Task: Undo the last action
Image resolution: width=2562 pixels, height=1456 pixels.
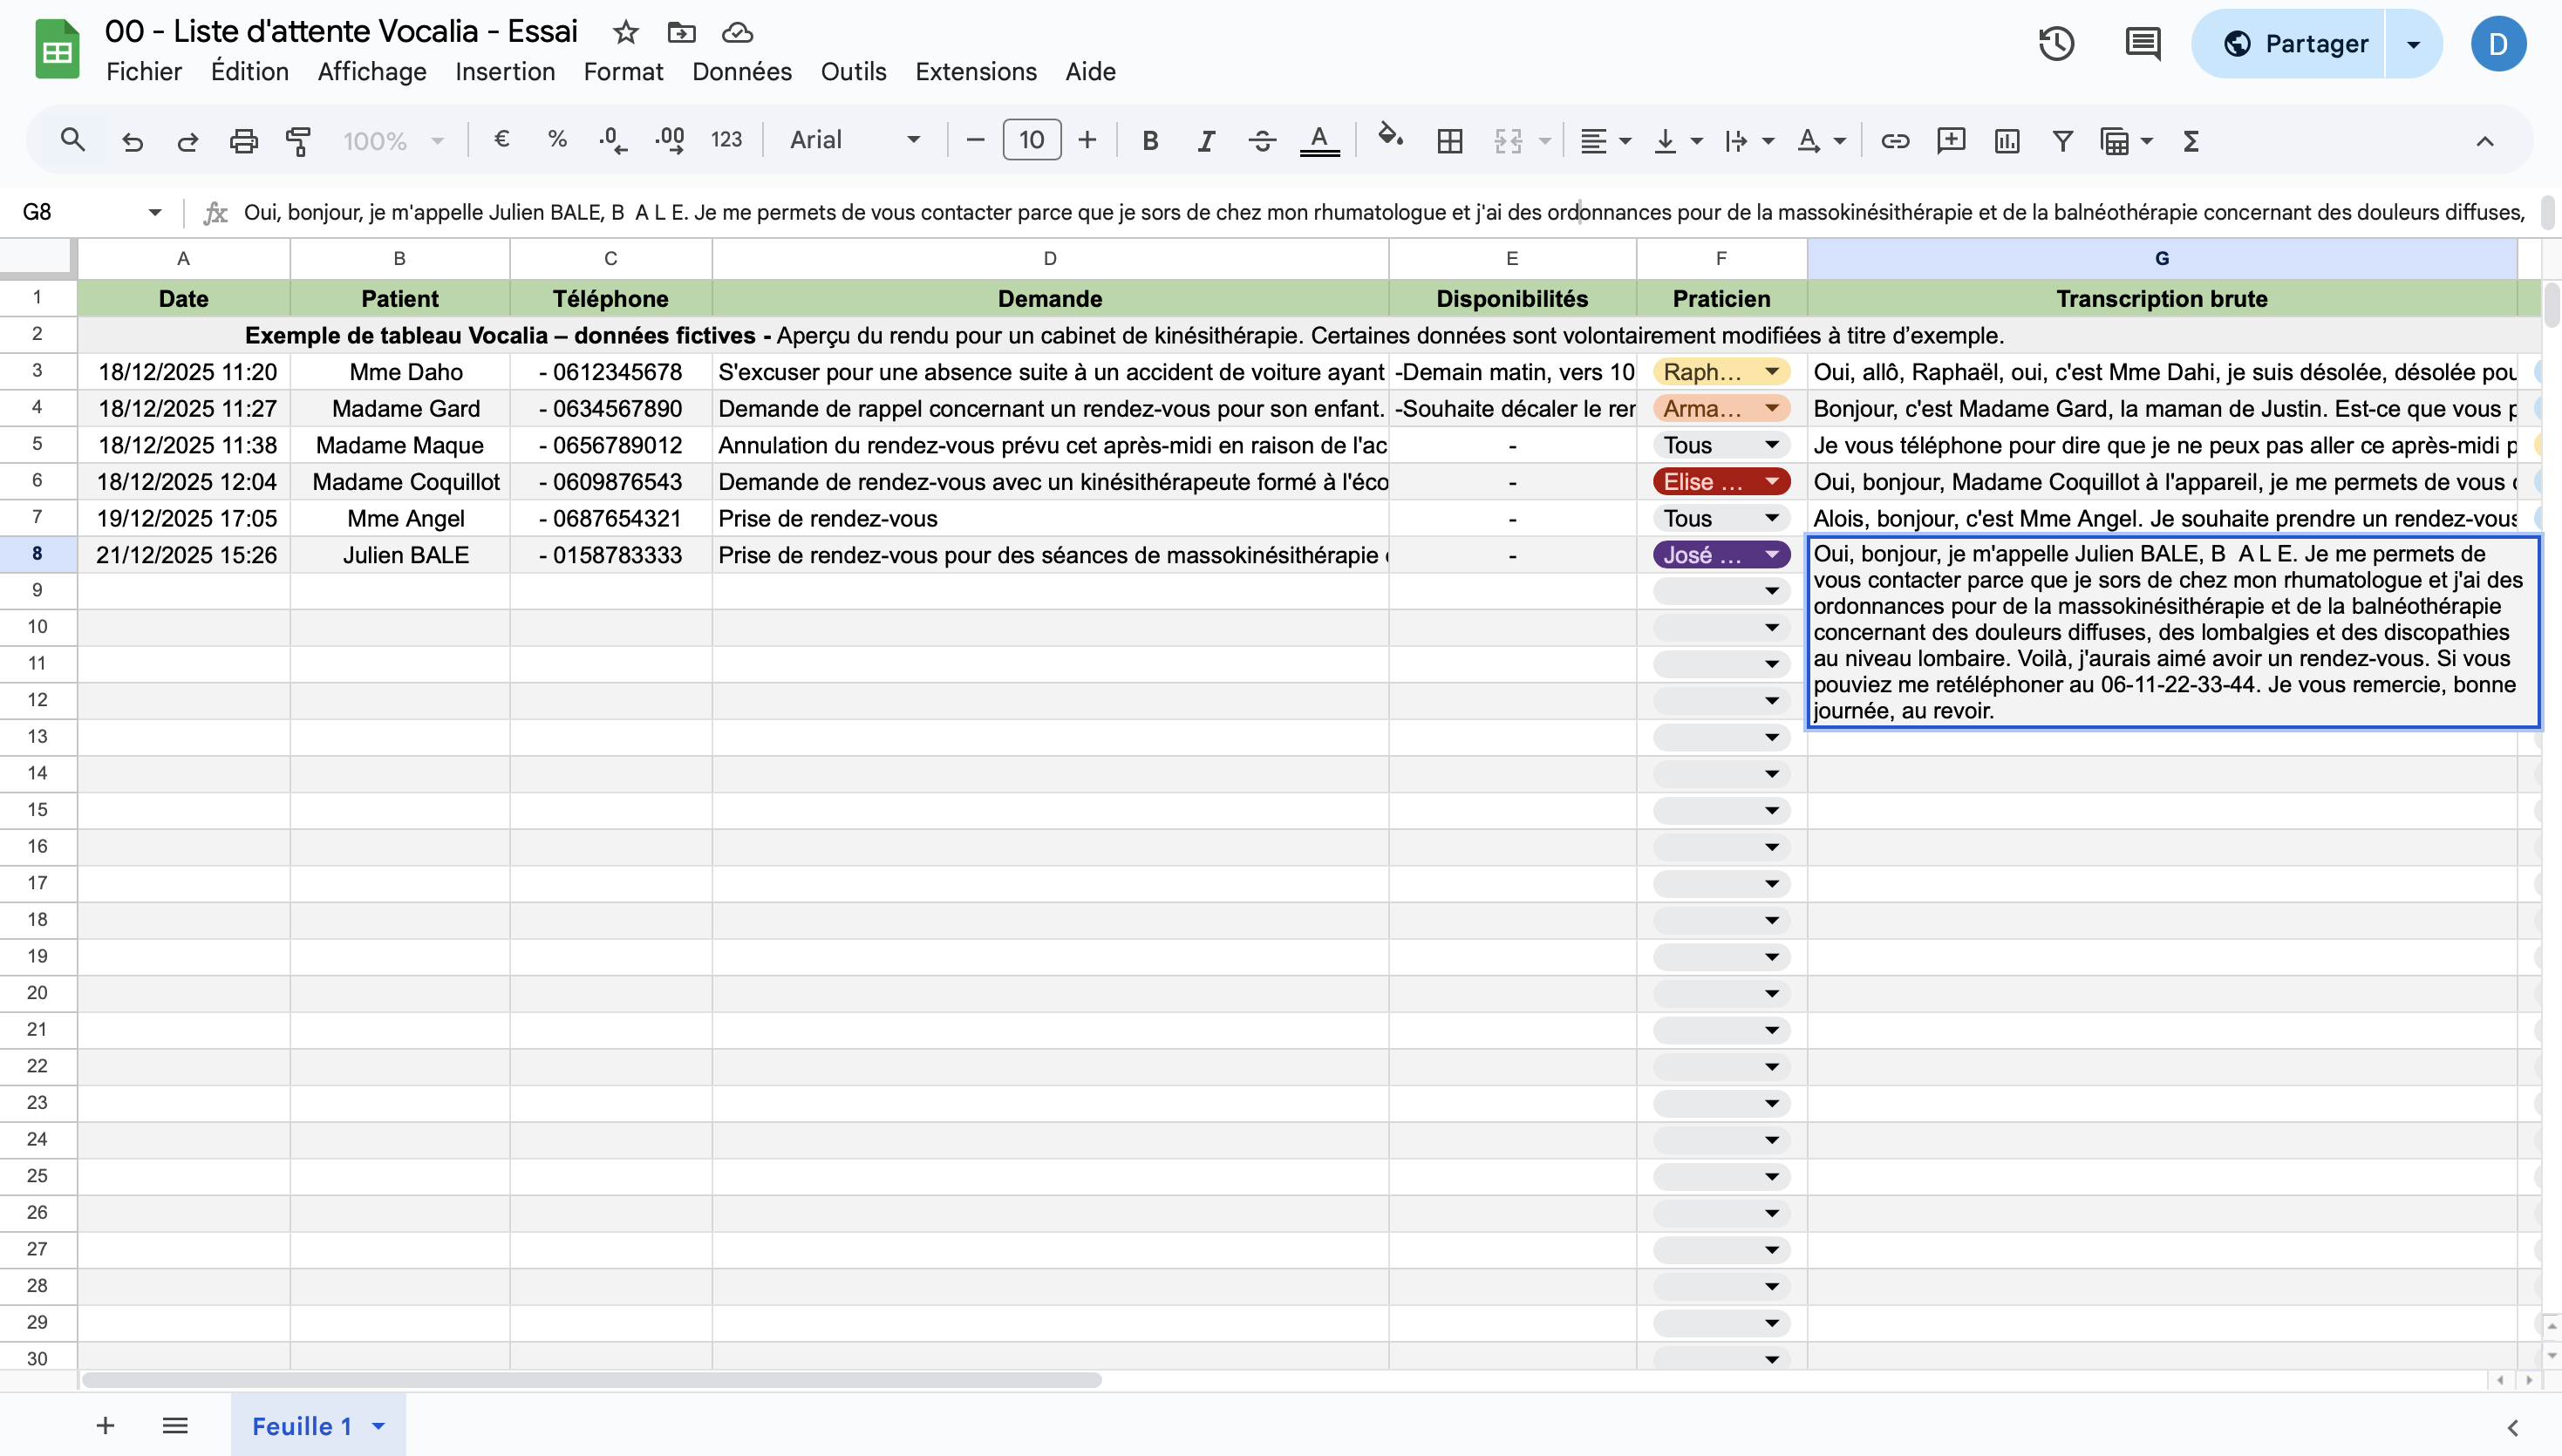Action: pos(132,141)
